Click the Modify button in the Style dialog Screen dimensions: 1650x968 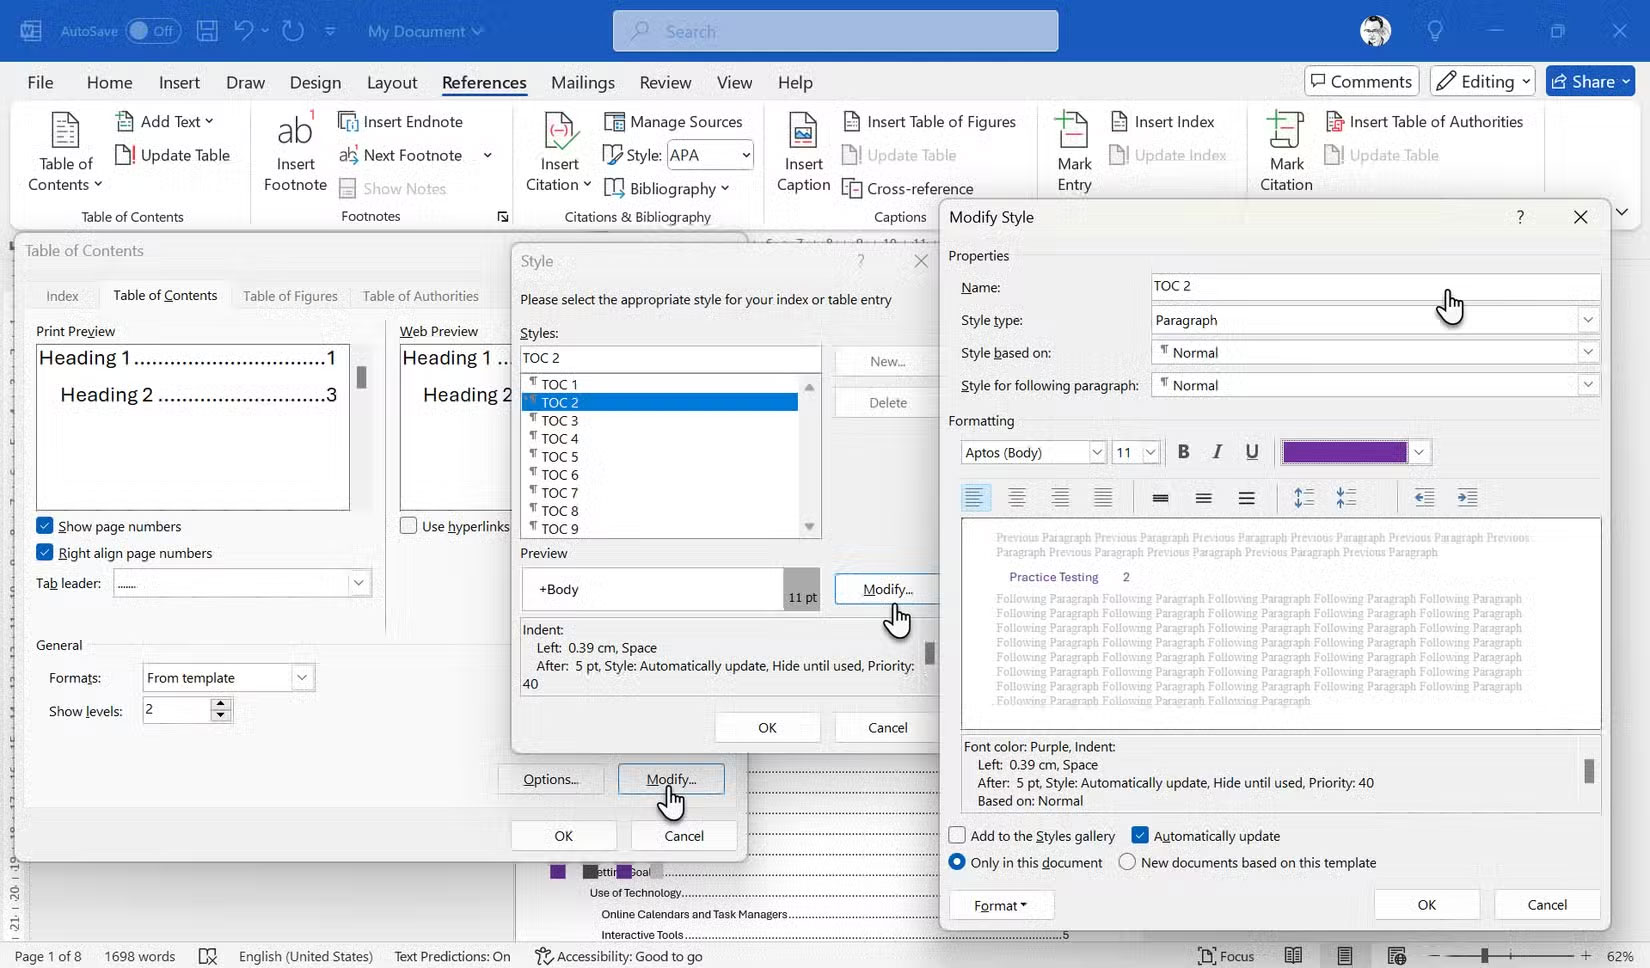[884, 589]
